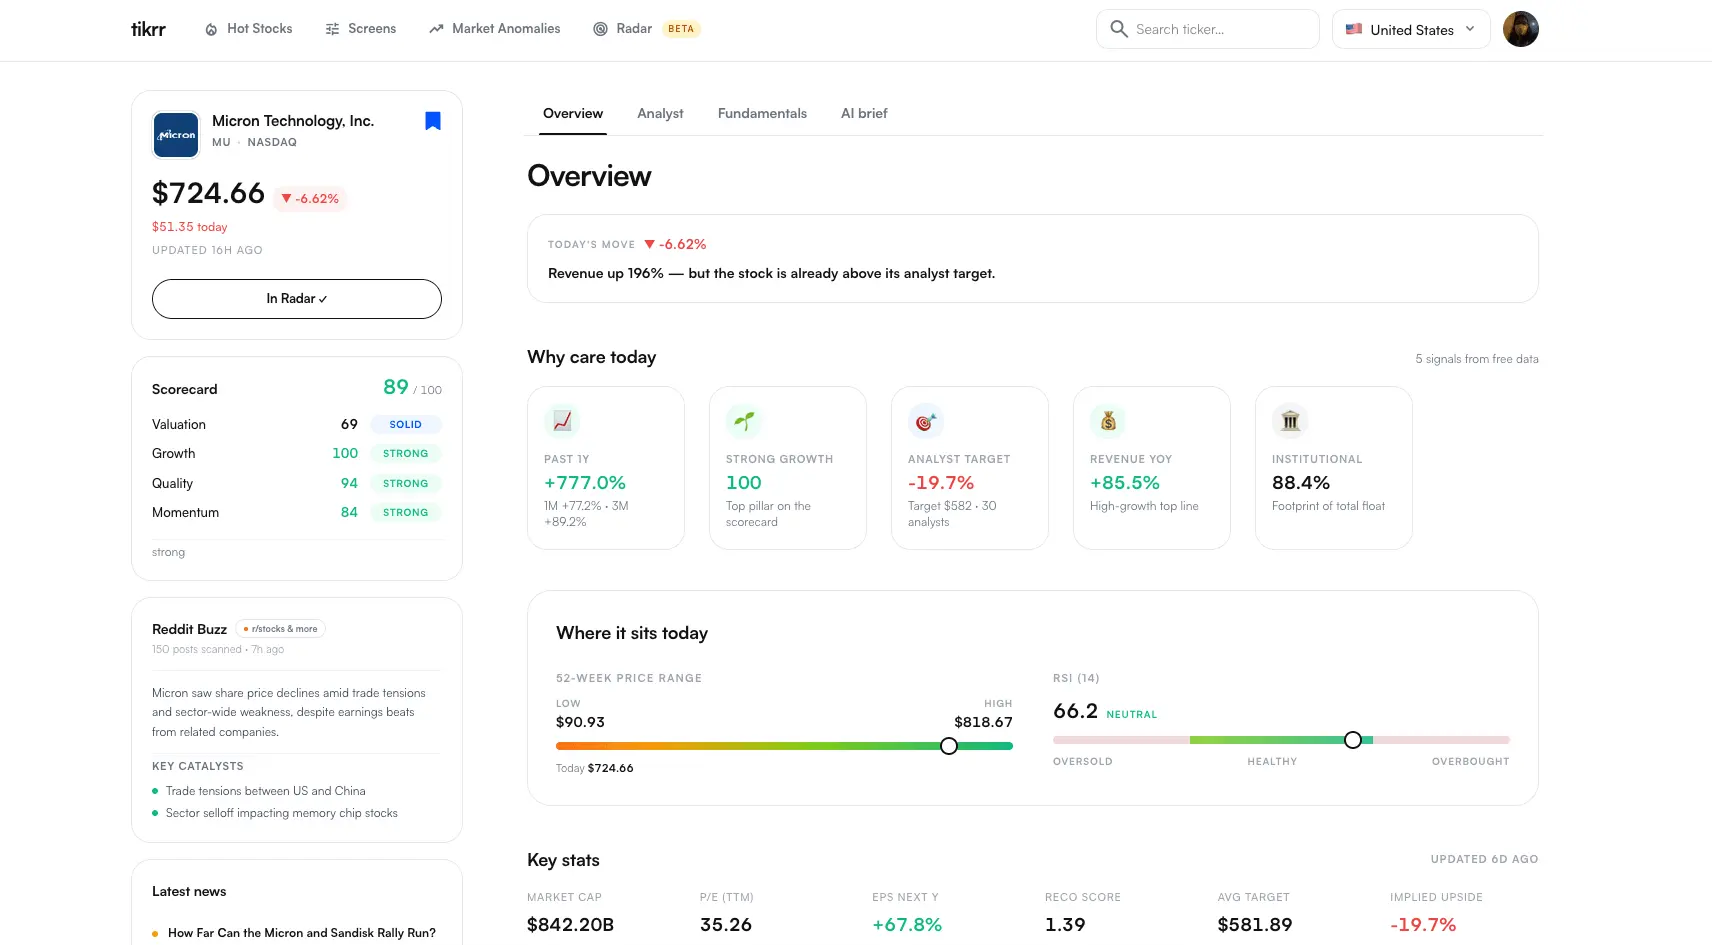Click the -6.62% change pill near price
The image size is (1712, 945).
pyautogui.click(x=310, y=199)
